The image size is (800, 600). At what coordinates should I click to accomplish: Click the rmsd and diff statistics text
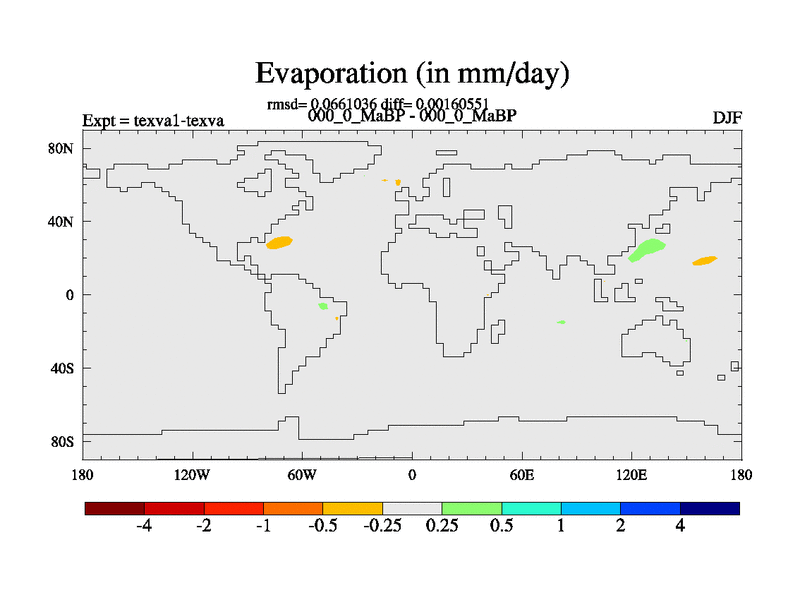click(x=377, y=103)
